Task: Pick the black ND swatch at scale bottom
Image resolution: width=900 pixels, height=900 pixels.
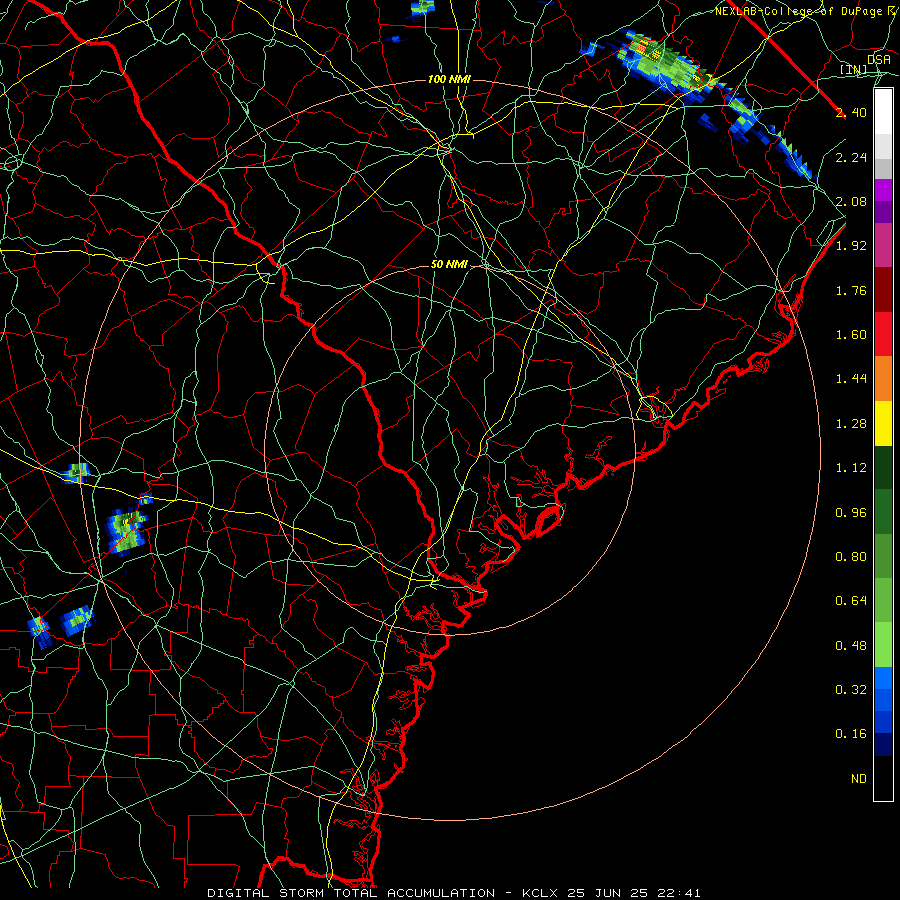Action: (x=883, y=778)
